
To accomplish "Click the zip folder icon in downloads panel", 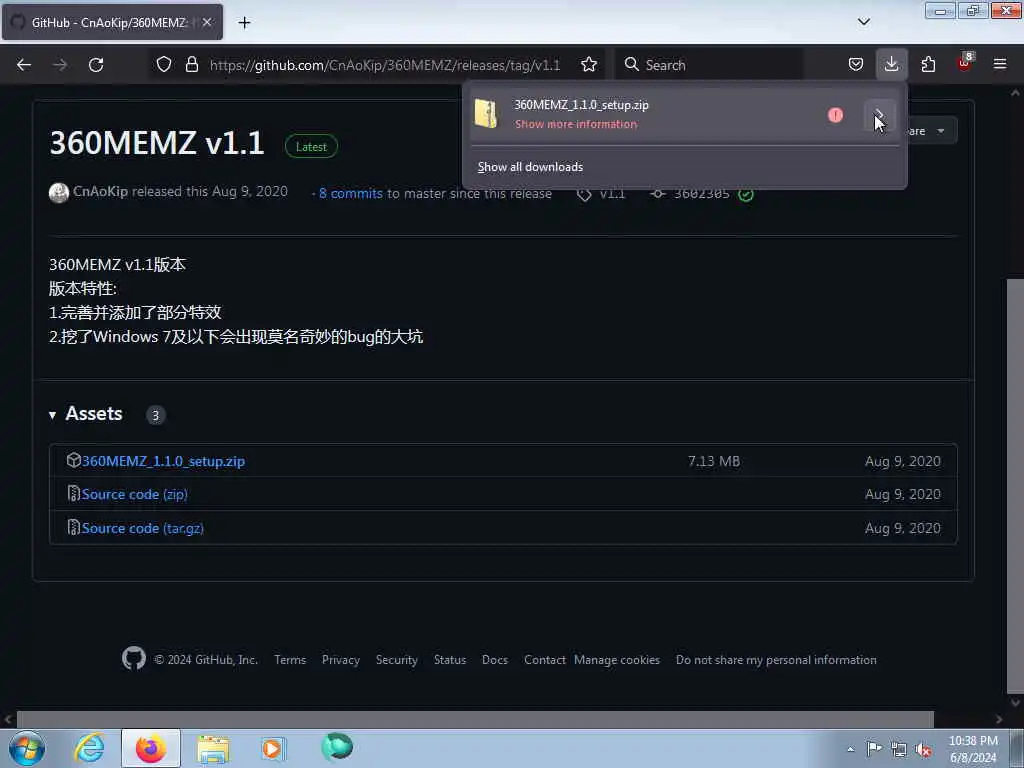I will [x=486, y=114].
